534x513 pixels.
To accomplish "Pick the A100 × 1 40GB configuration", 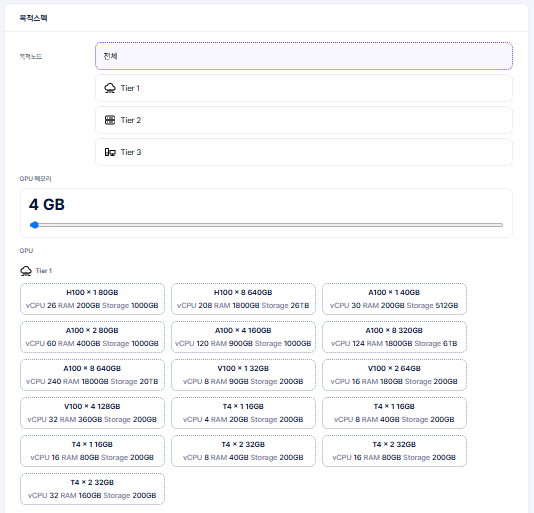I will [394, 299].
